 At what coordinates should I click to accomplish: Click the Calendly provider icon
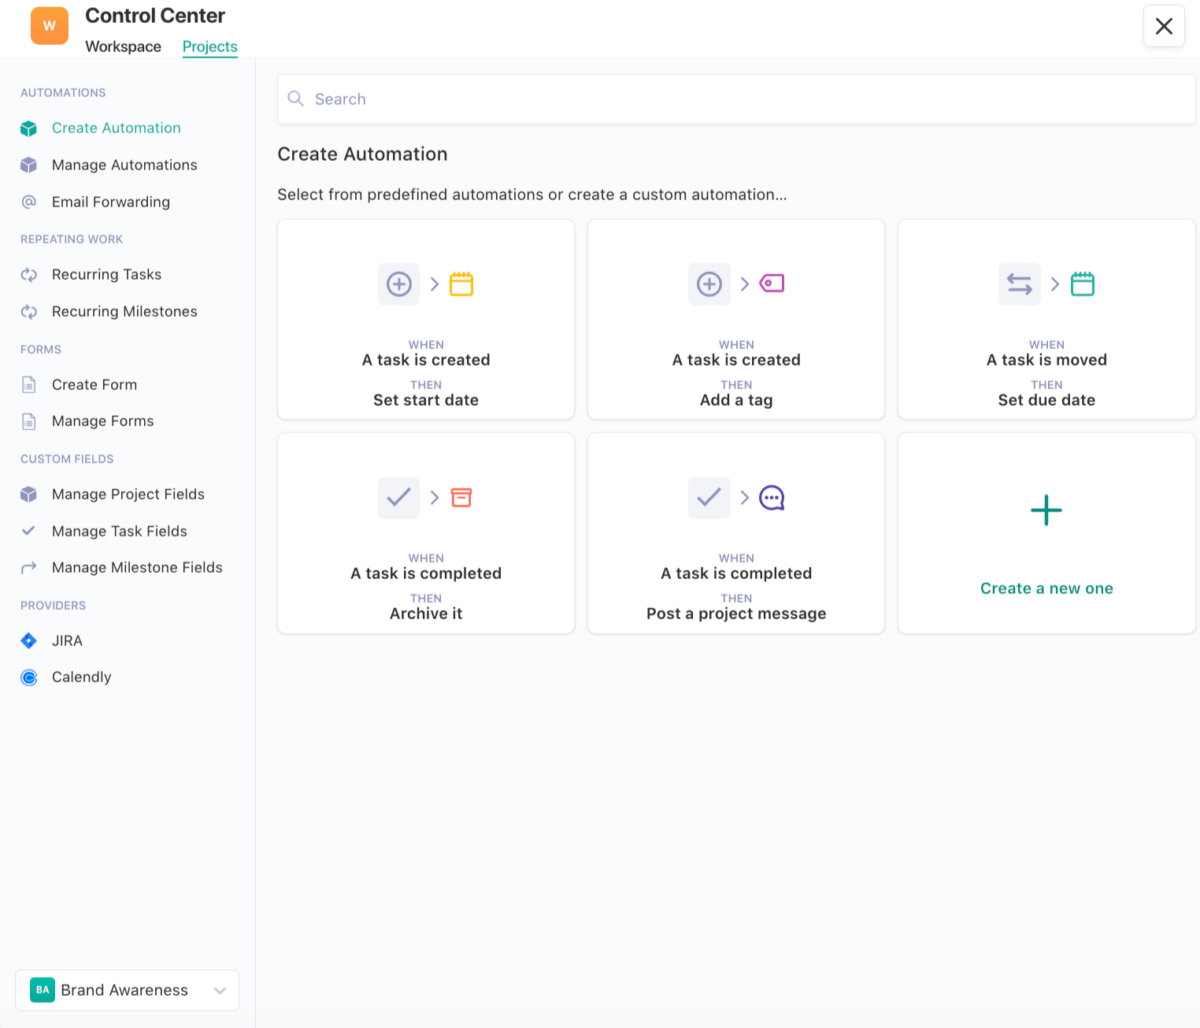28,677
